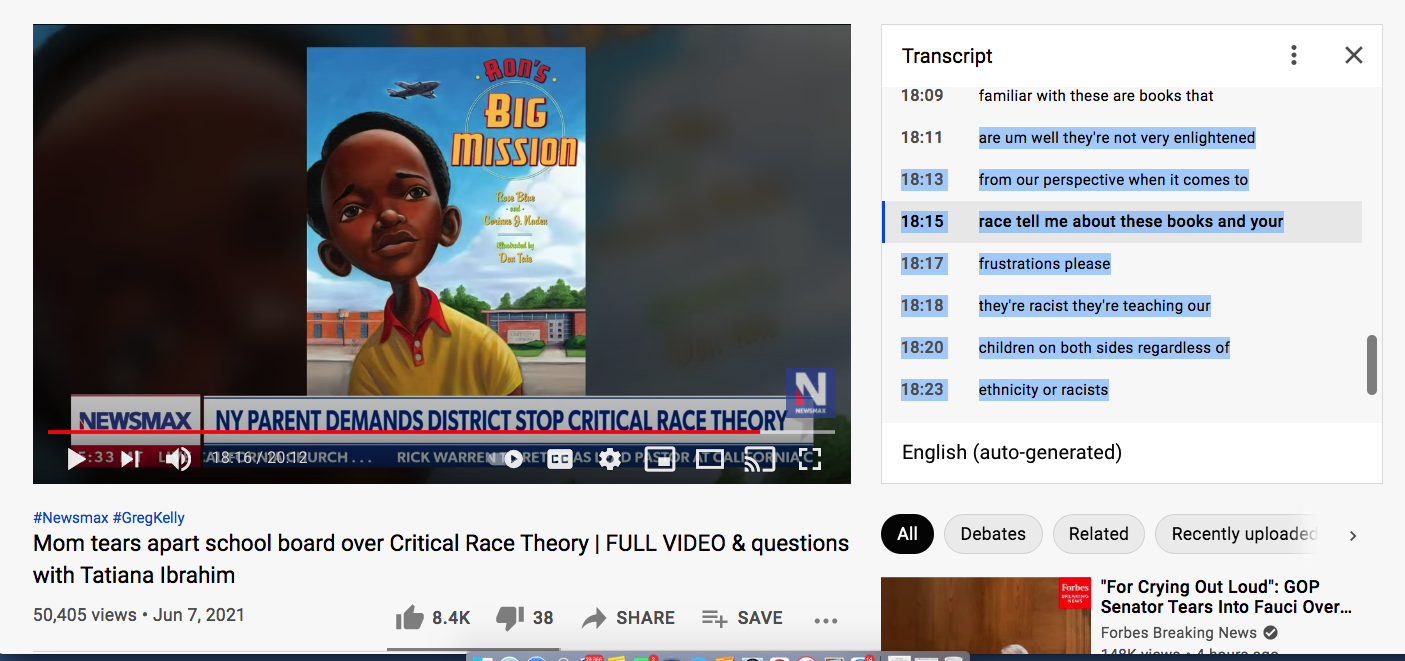This screenshot has width=1405, height=661.
Task: Open the Forbes 'For Crying Out Loud' video thumbnail
Action: (x=986, y=617)
